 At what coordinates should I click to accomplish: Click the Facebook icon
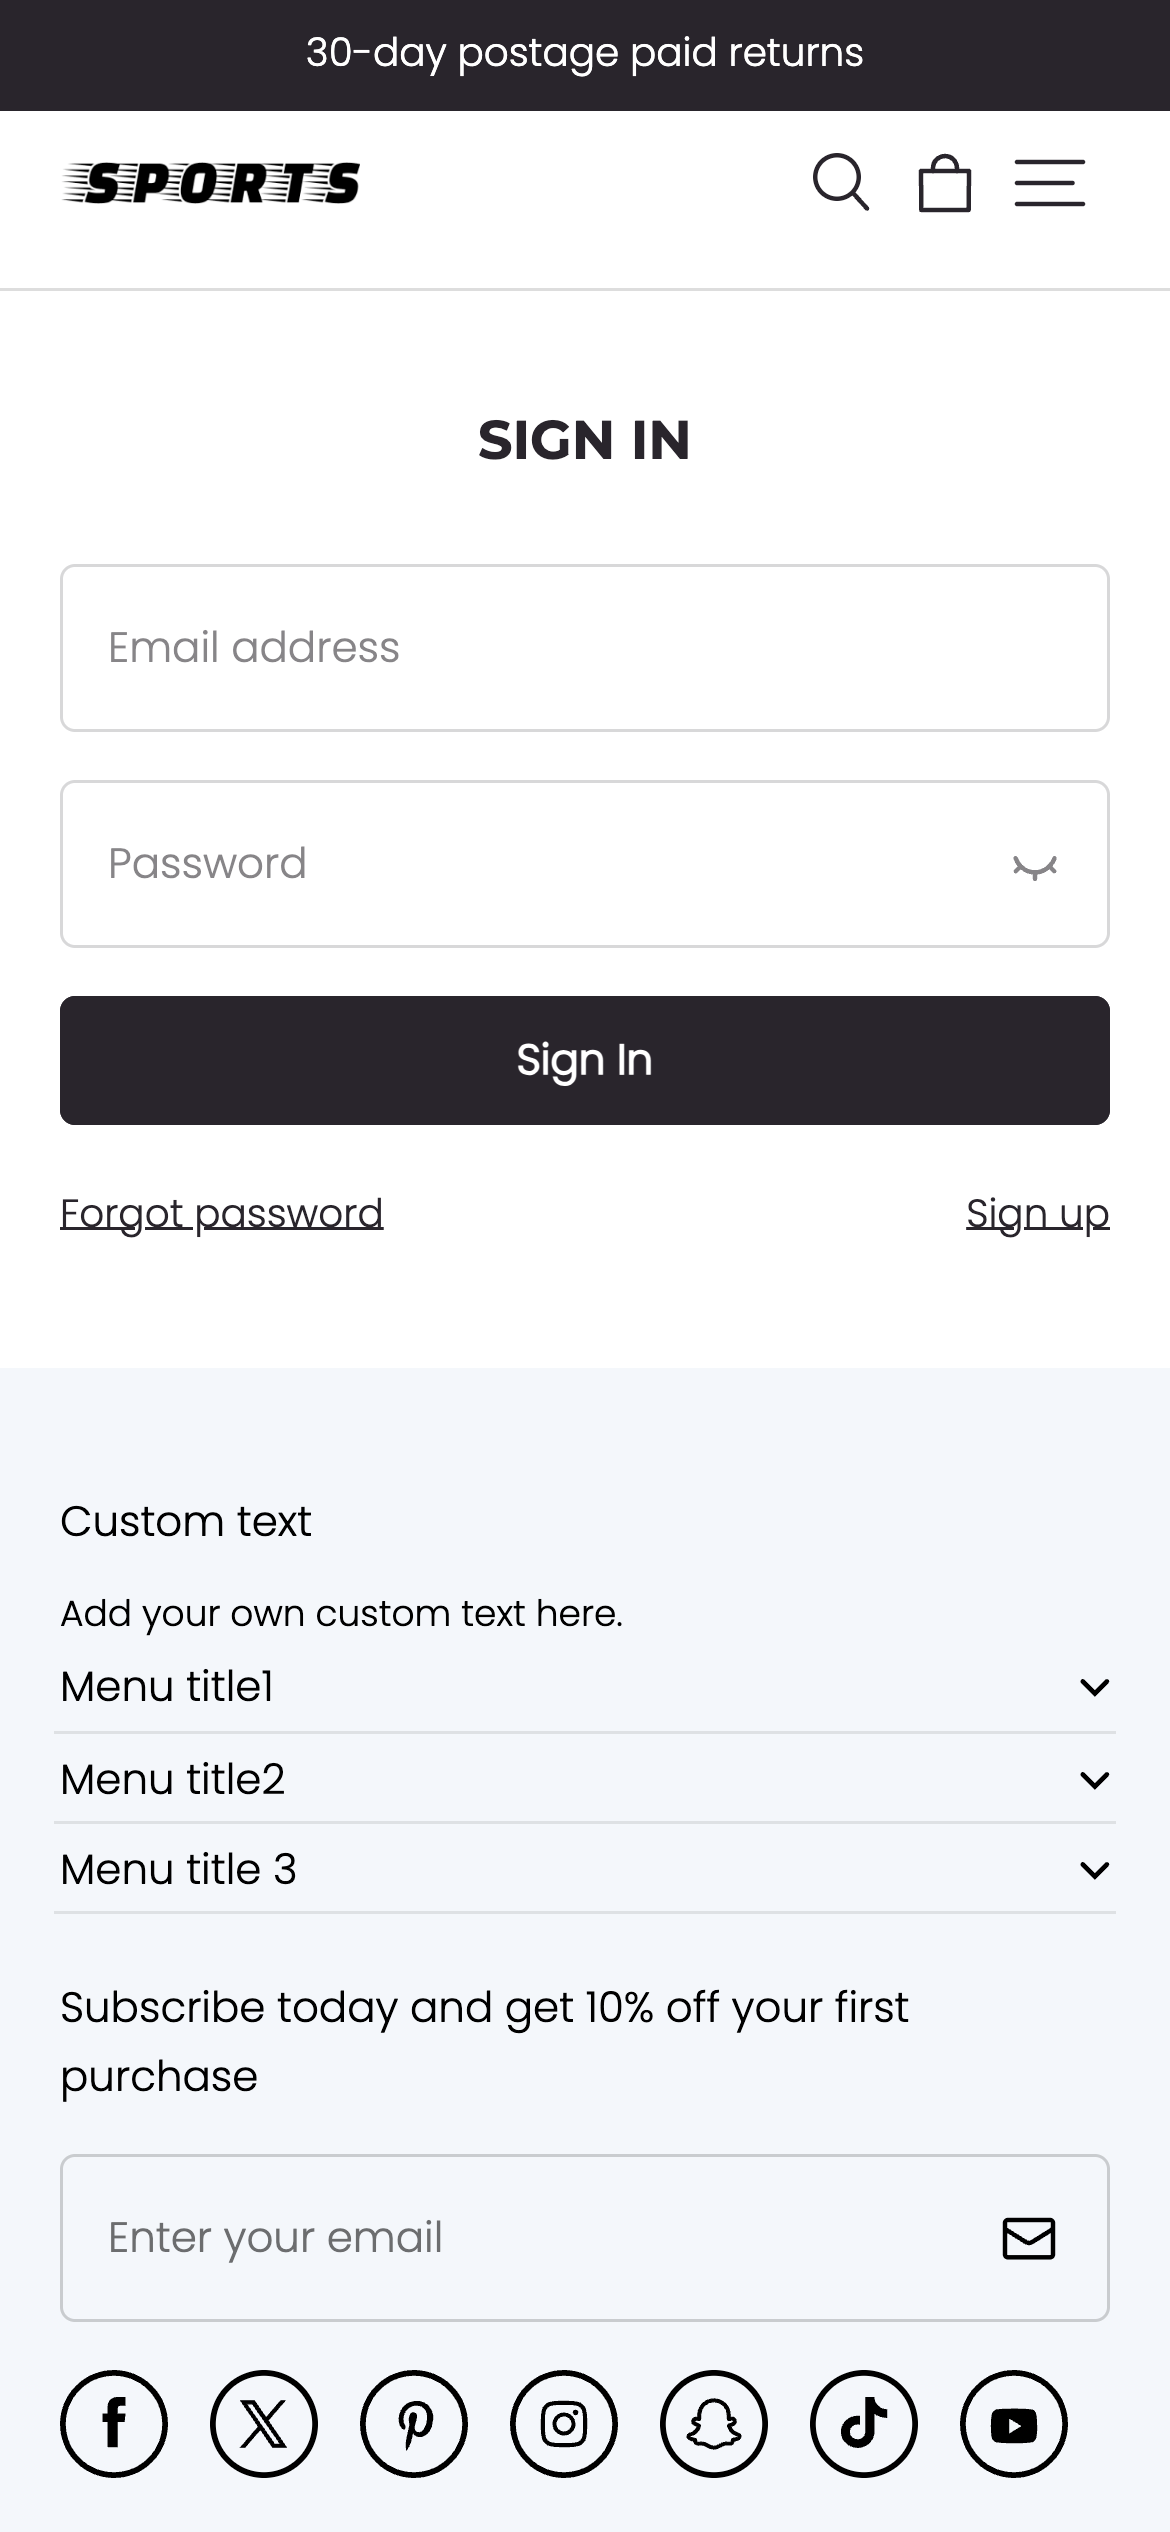pos(114,2424)
